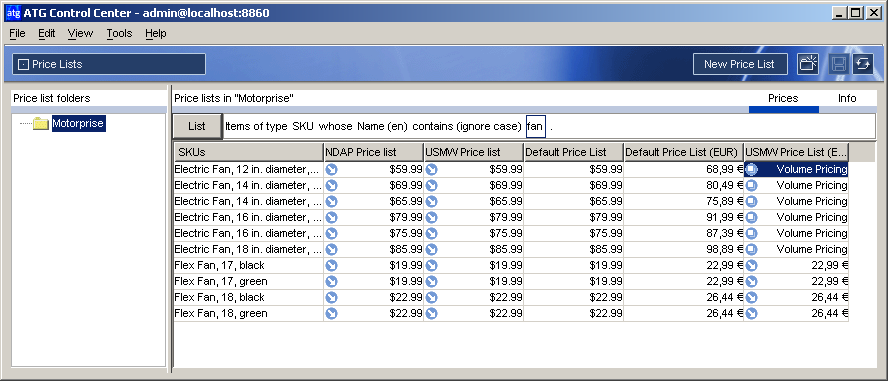Viewport: 888px width, 381px height.
Task: Click the USMW Price list icon in the $75.99 row
Action: tap(432, 233)
